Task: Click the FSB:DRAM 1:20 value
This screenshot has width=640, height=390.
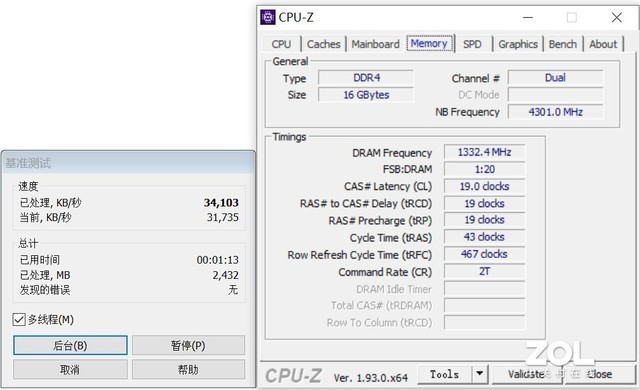Action: (x=484, y=169)
